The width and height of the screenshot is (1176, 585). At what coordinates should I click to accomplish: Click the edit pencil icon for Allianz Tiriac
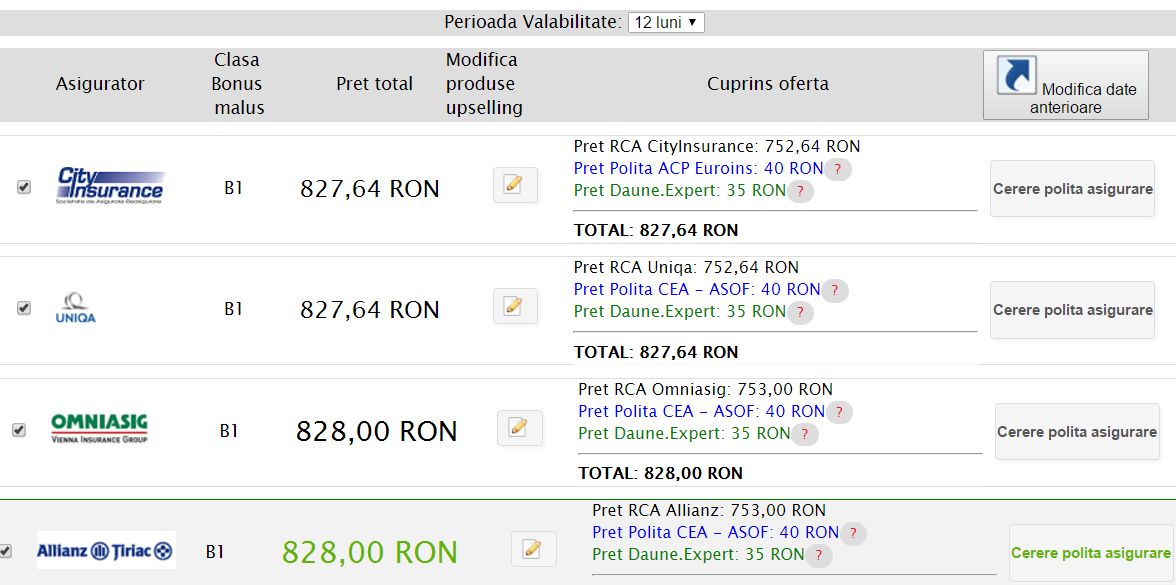pyautogui.click(x=533, y=549)
